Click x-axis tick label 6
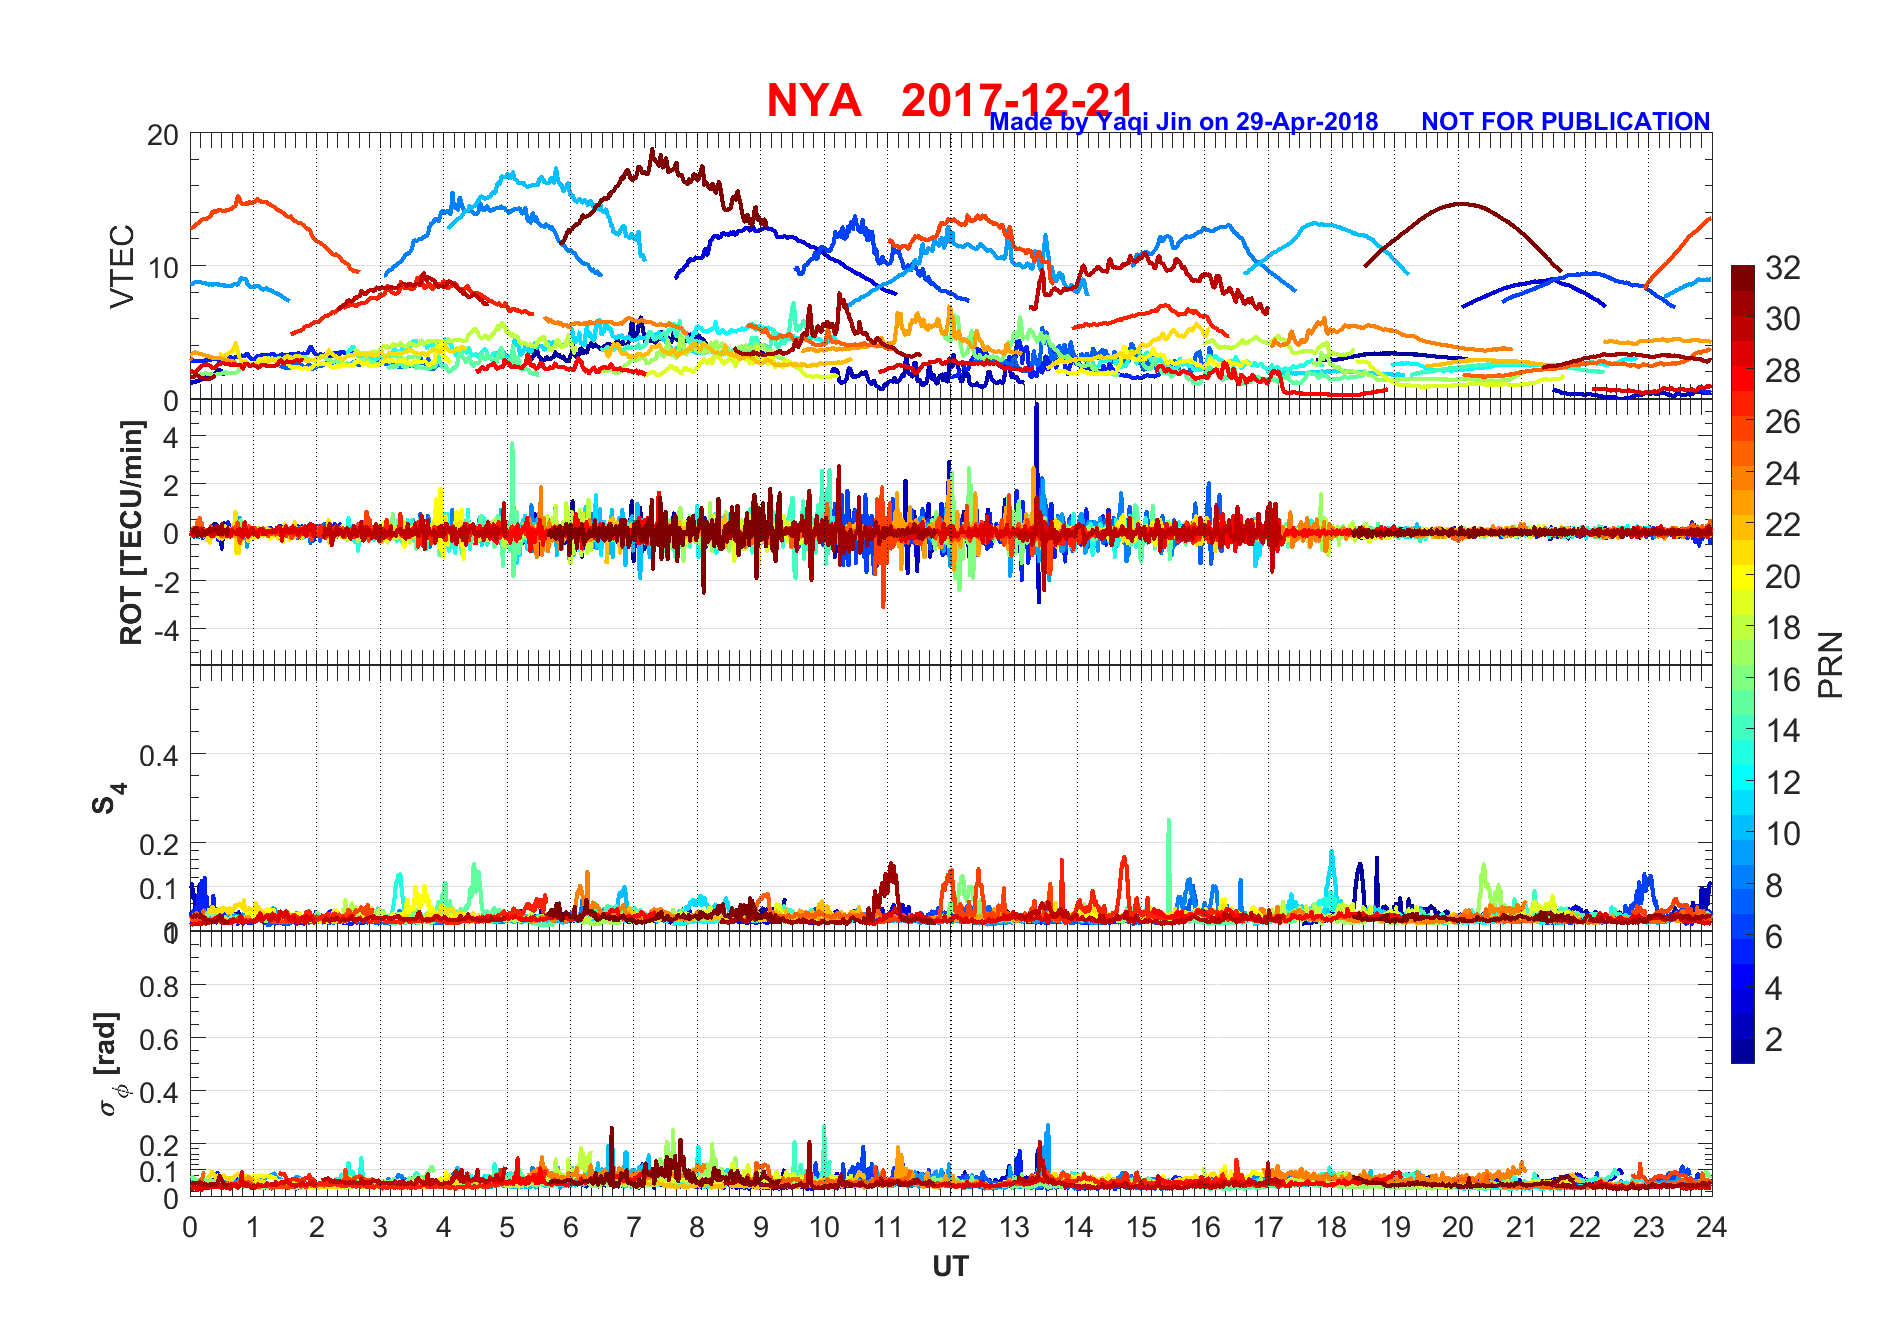The width and height of the screenshot is (1902, 1330). tap(570, 1228)
